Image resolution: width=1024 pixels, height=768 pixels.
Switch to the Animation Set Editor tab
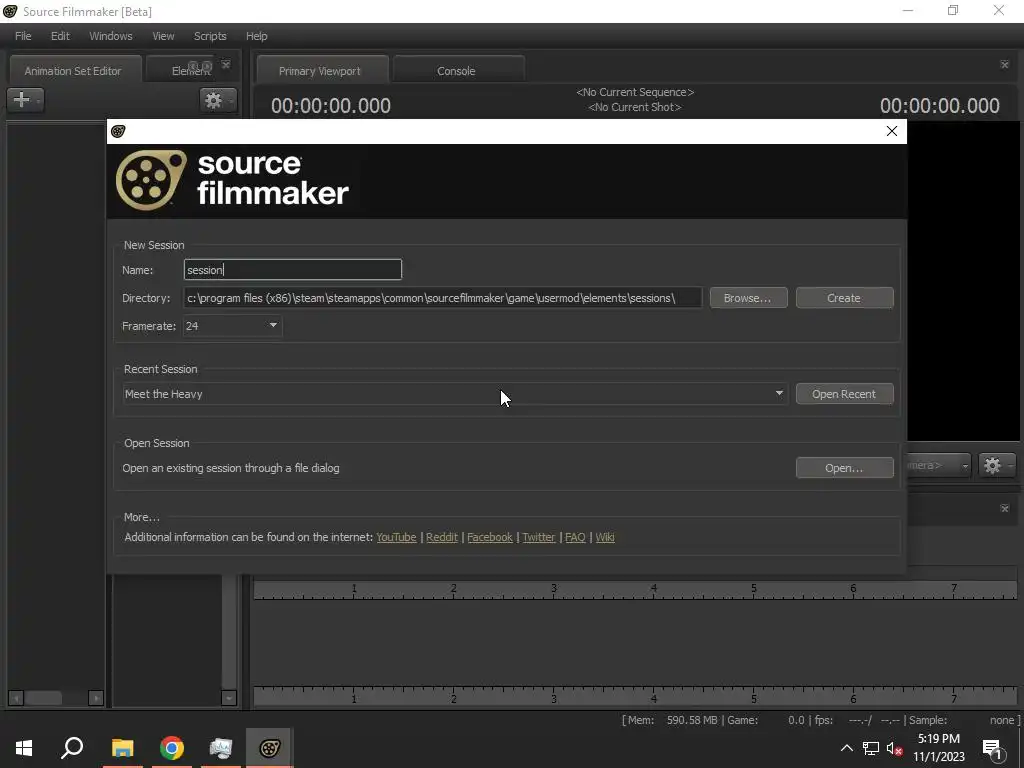tap(73, 71)
